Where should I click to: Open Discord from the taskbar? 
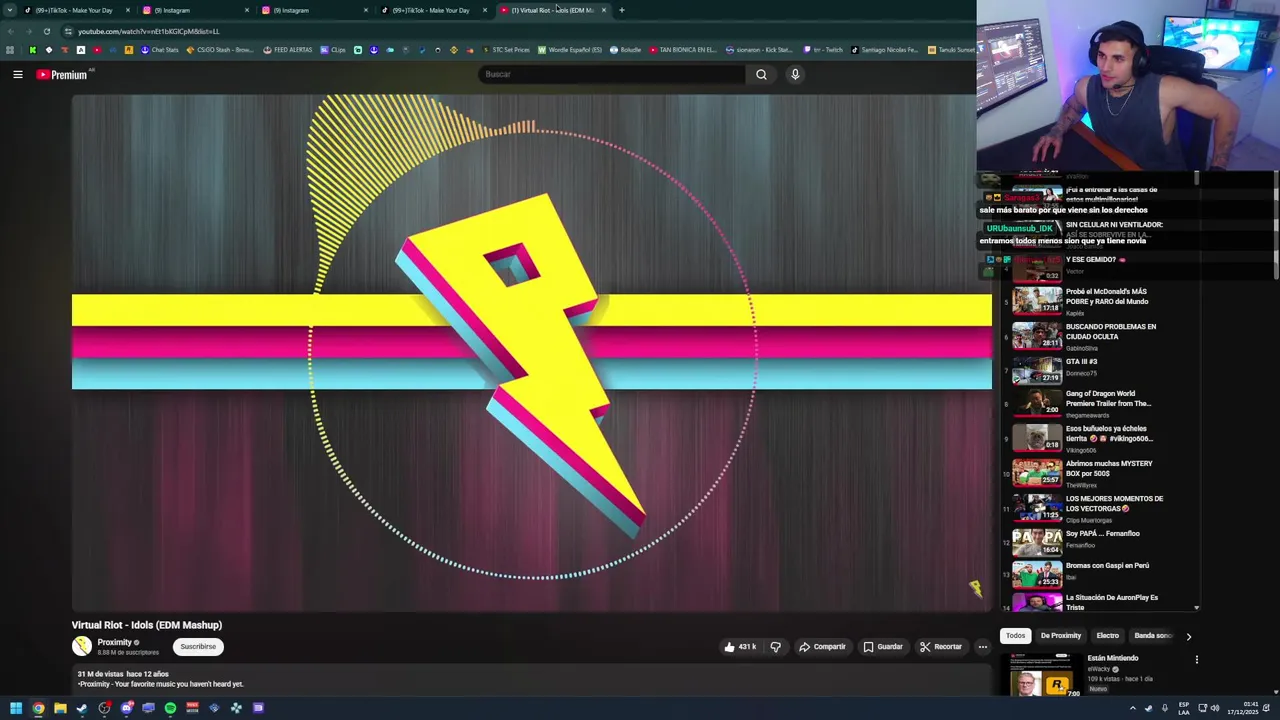[x=126, y=708]
